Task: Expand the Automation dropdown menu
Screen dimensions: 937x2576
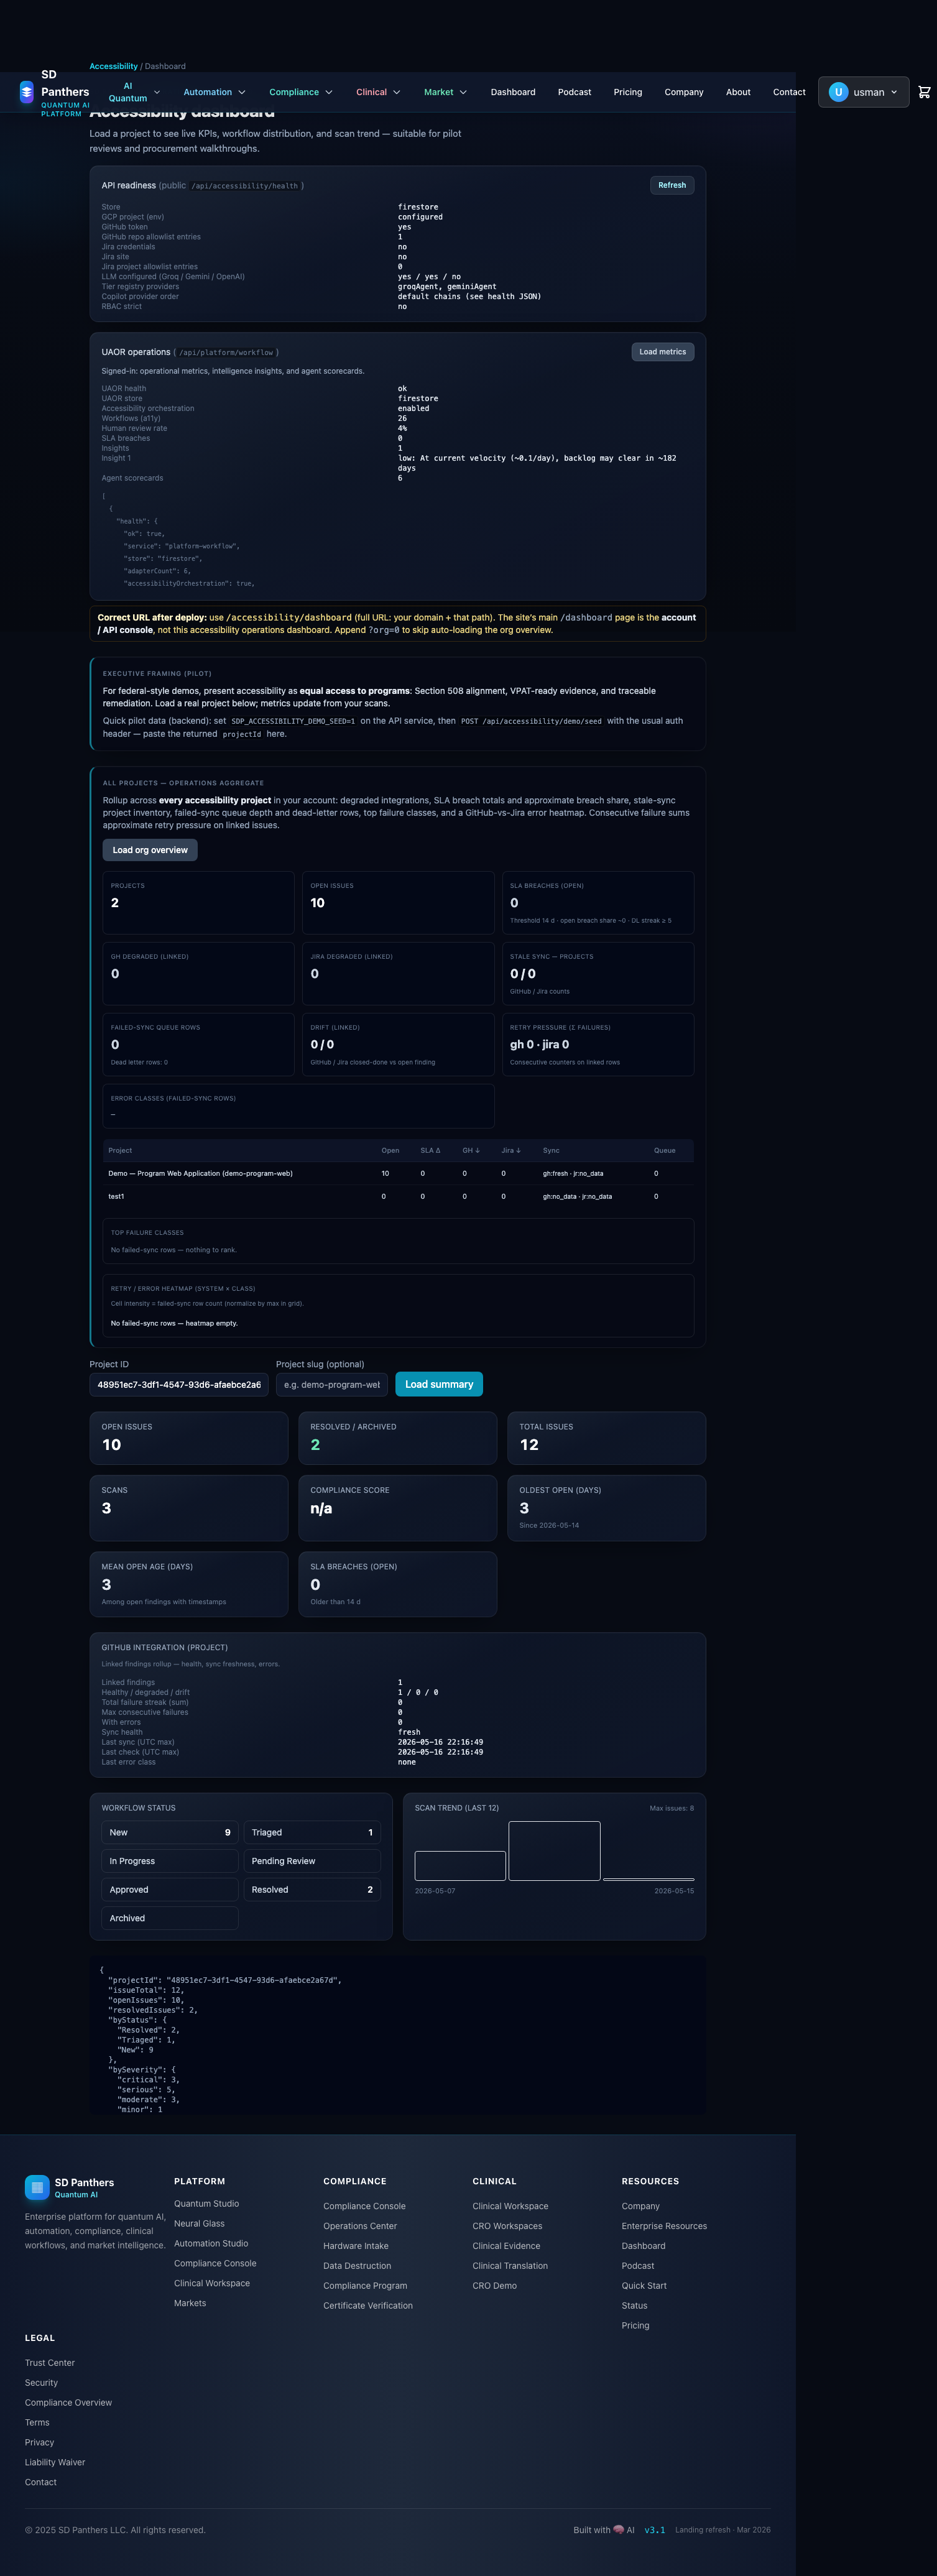Action: (214, 92)
